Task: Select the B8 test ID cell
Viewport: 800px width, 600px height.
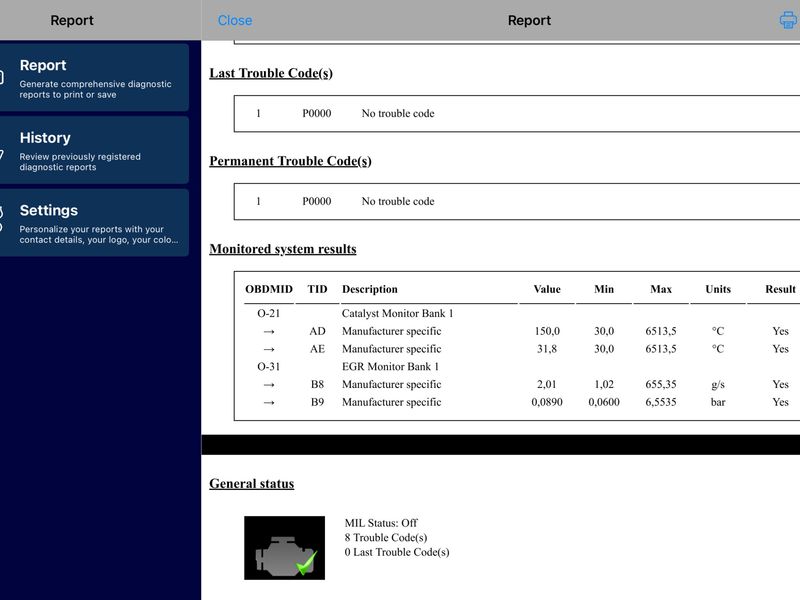Action: 317,384
